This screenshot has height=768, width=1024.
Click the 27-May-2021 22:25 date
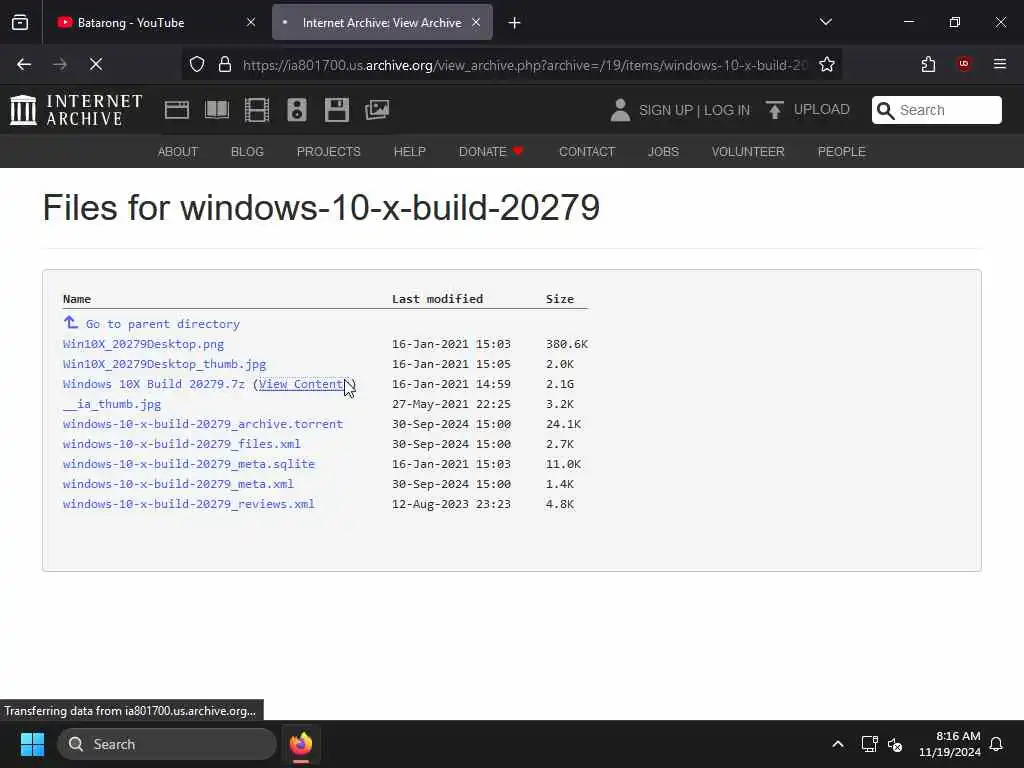pyautogui.click(x=451, y=404)
